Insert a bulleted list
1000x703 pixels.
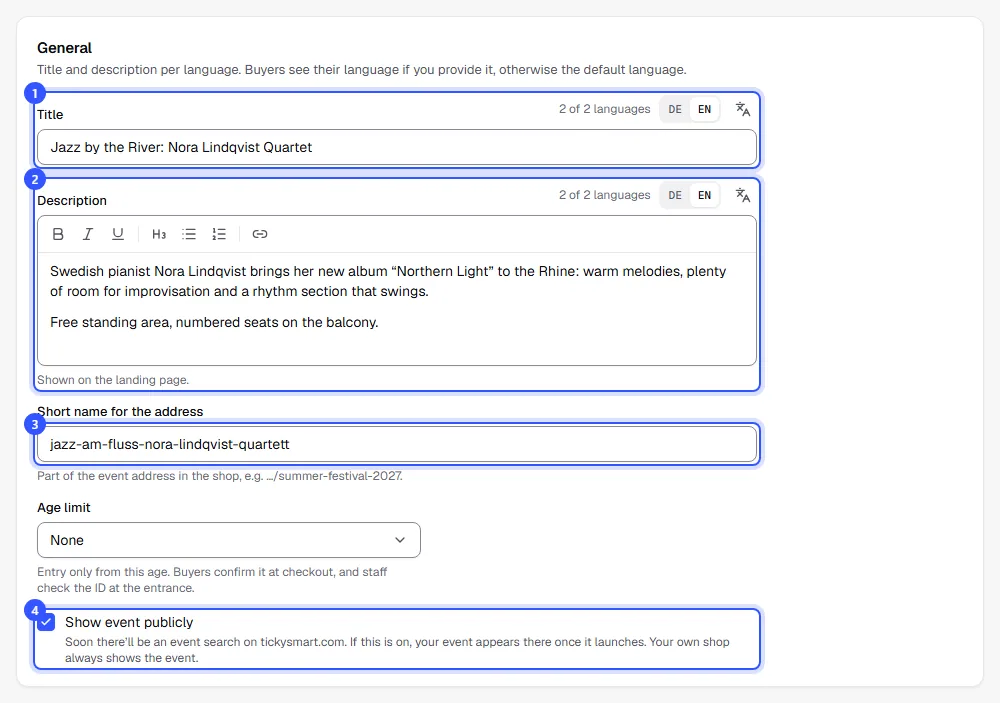189,234
